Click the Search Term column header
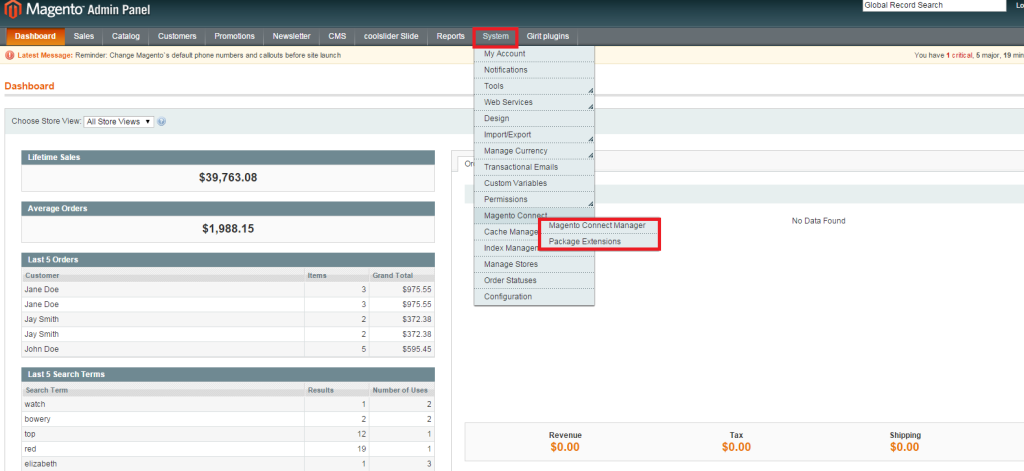The image size is (1024, 471). click(163, 391)
